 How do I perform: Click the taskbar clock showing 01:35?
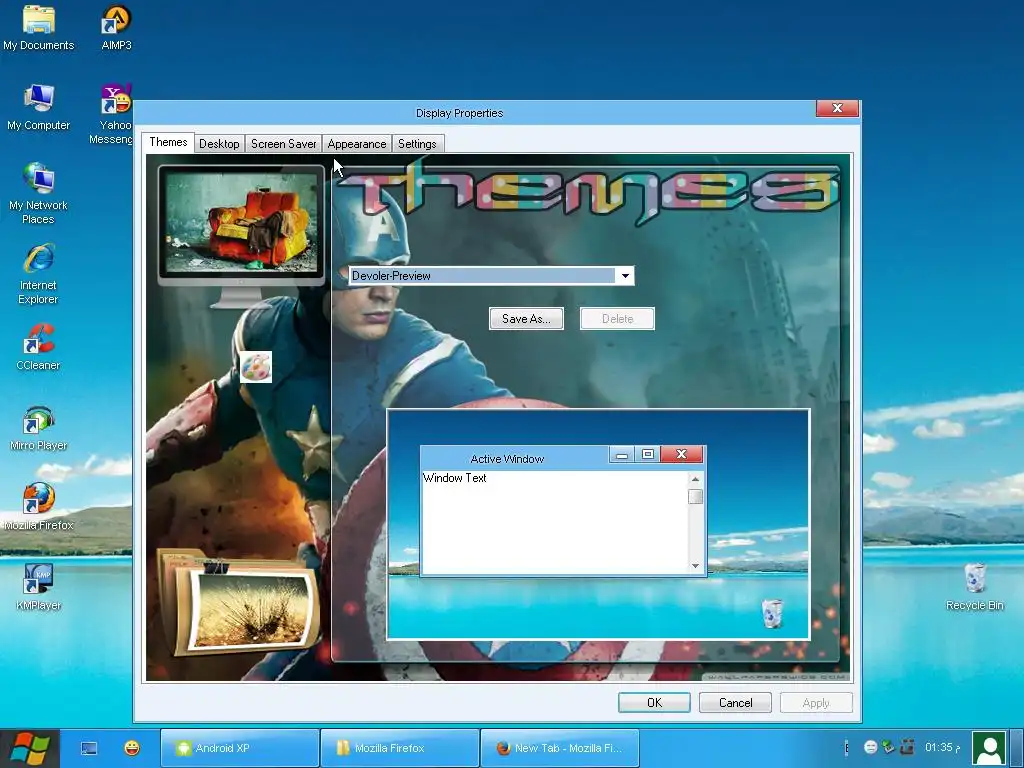942,747
